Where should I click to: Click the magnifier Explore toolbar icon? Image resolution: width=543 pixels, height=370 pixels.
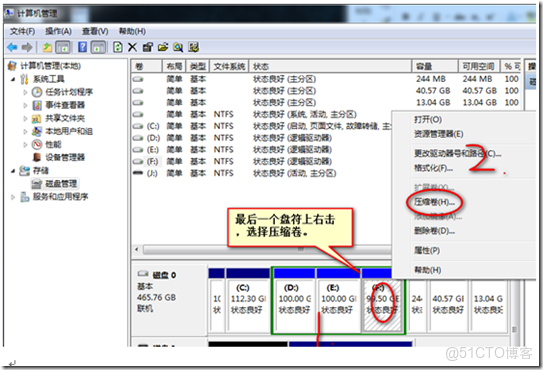(x=178, y=47)
